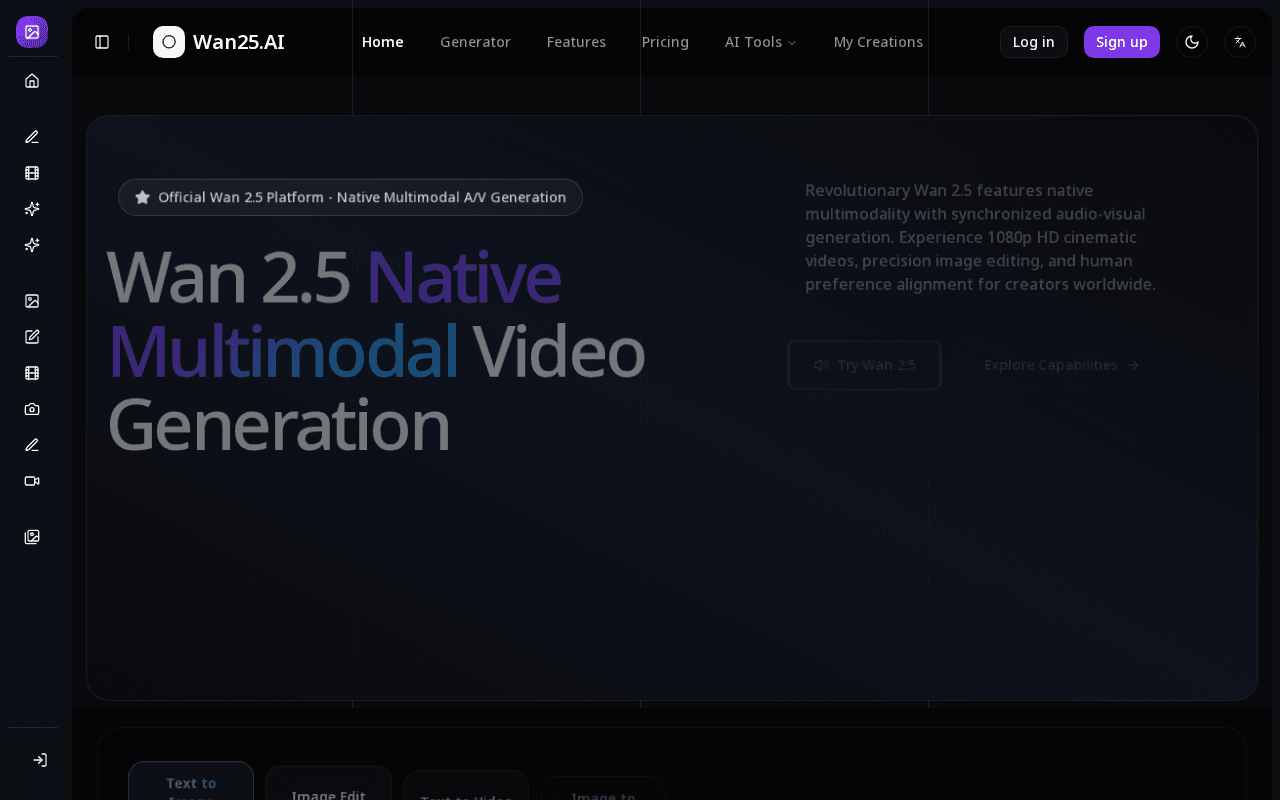The height and width of the screenshot is (800, 1280).
Task: Select the Text to Image tab
Action: tap(191, 783)
